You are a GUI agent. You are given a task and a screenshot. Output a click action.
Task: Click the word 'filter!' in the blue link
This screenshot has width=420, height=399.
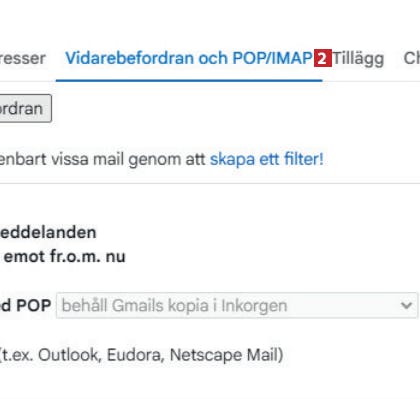pos(304,159)
